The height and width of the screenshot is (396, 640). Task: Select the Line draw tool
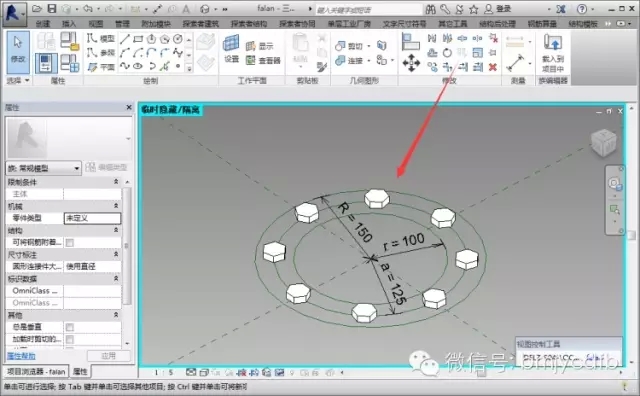pos(125,39)
